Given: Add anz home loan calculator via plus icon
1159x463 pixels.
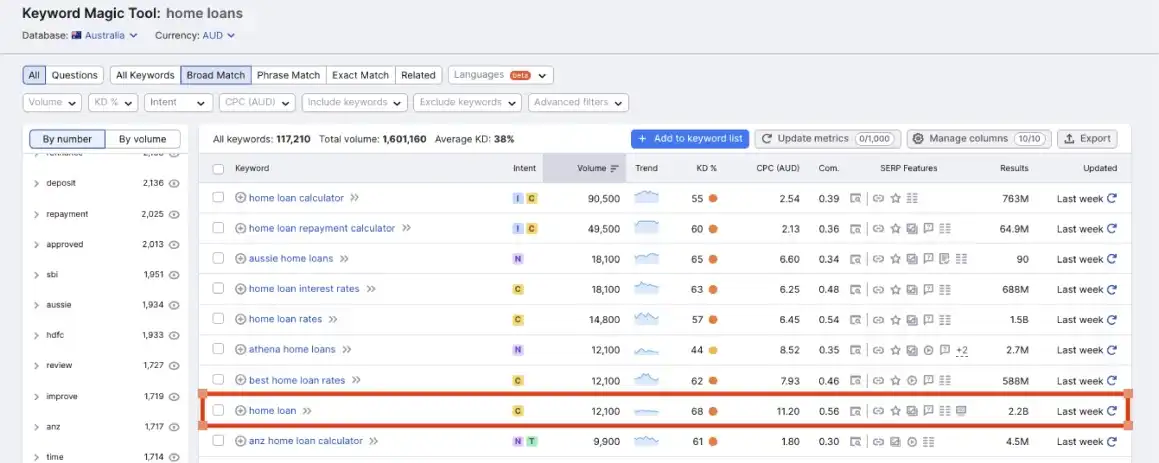Looking at the screenshot, I should click(240, 441).
